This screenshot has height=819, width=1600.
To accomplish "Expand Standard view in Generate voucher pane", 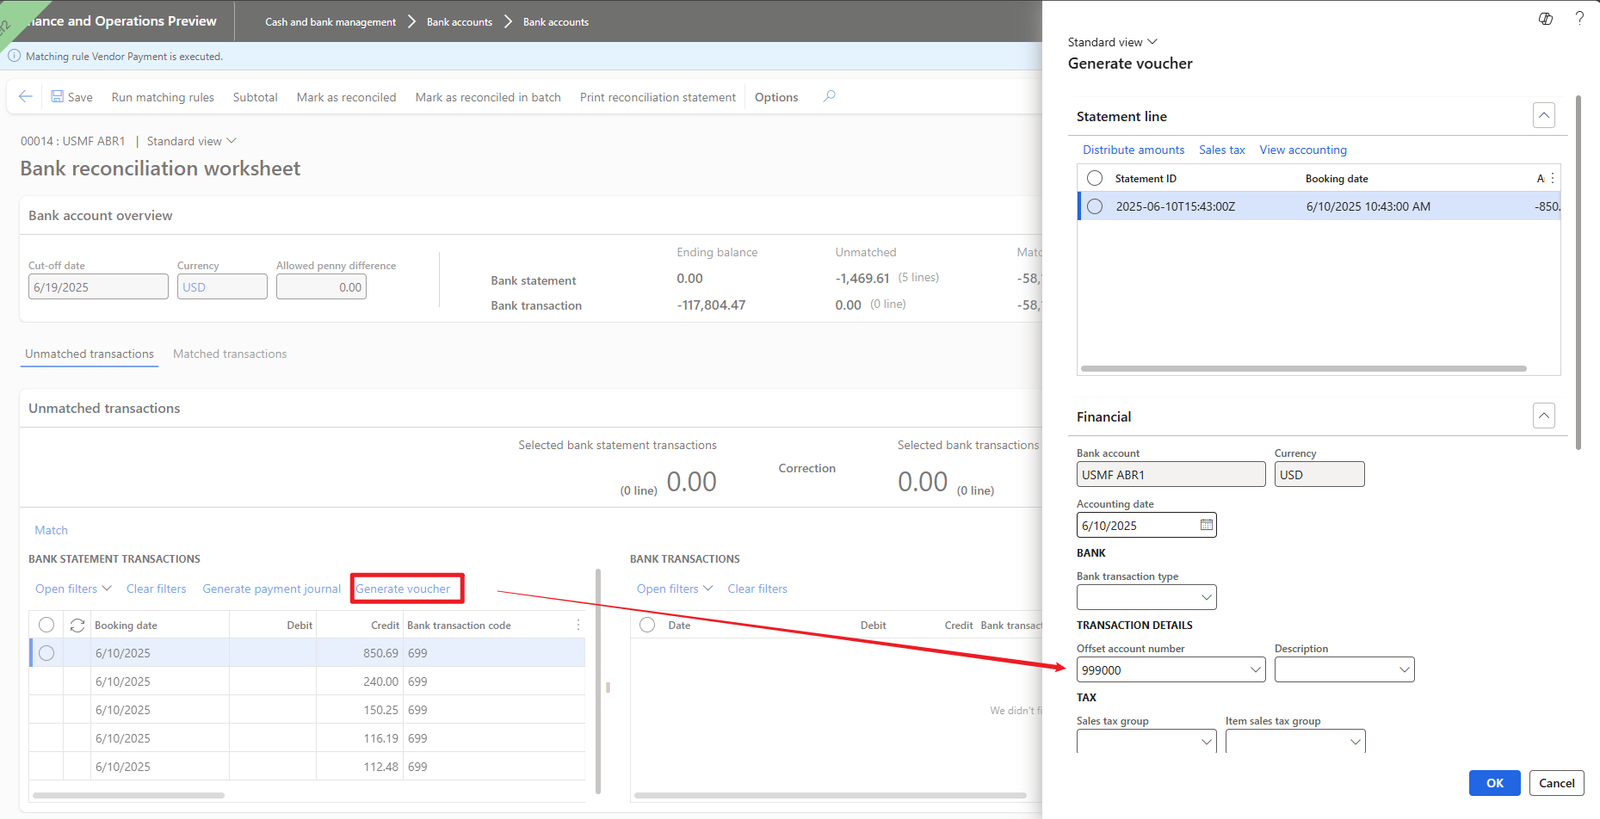I will tap(1112, 42).
